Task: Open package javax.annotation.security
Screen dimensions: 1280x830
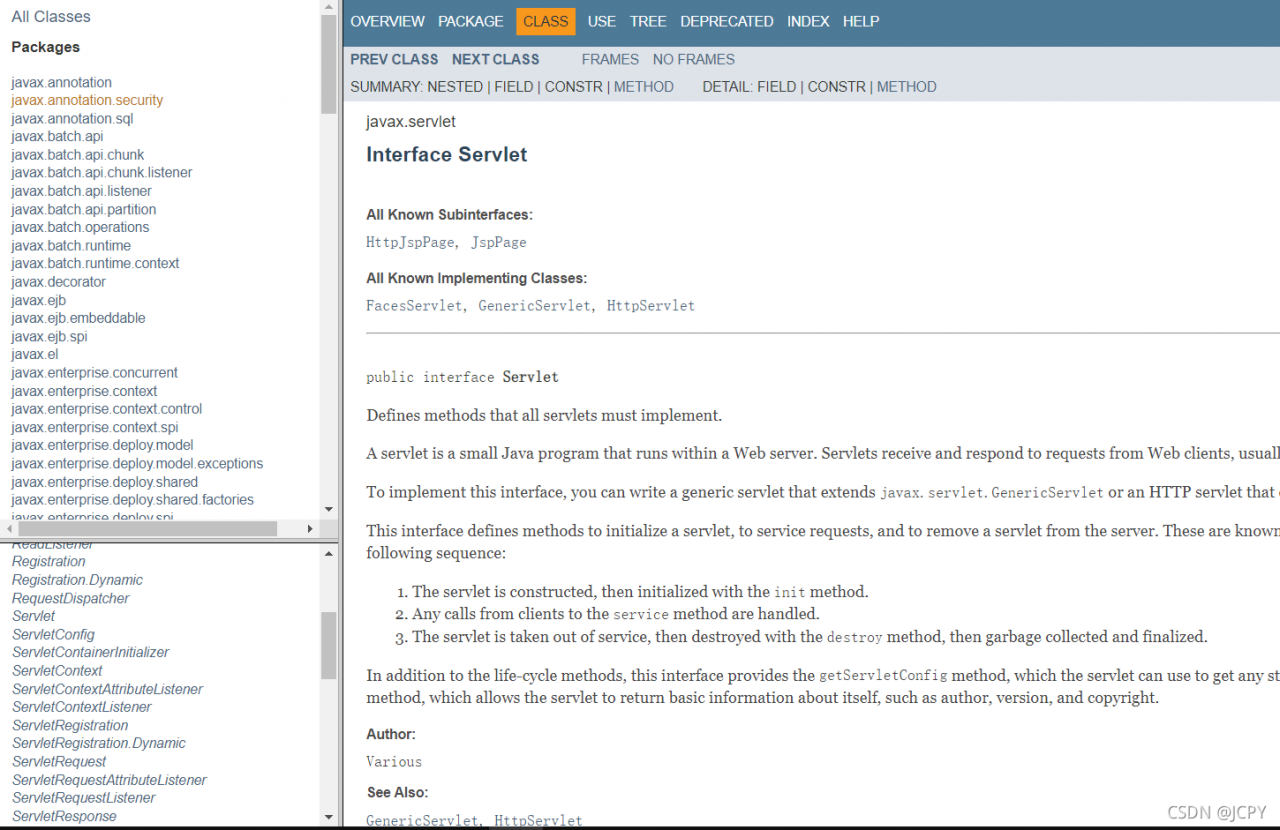Action: (x=87, y=100)
